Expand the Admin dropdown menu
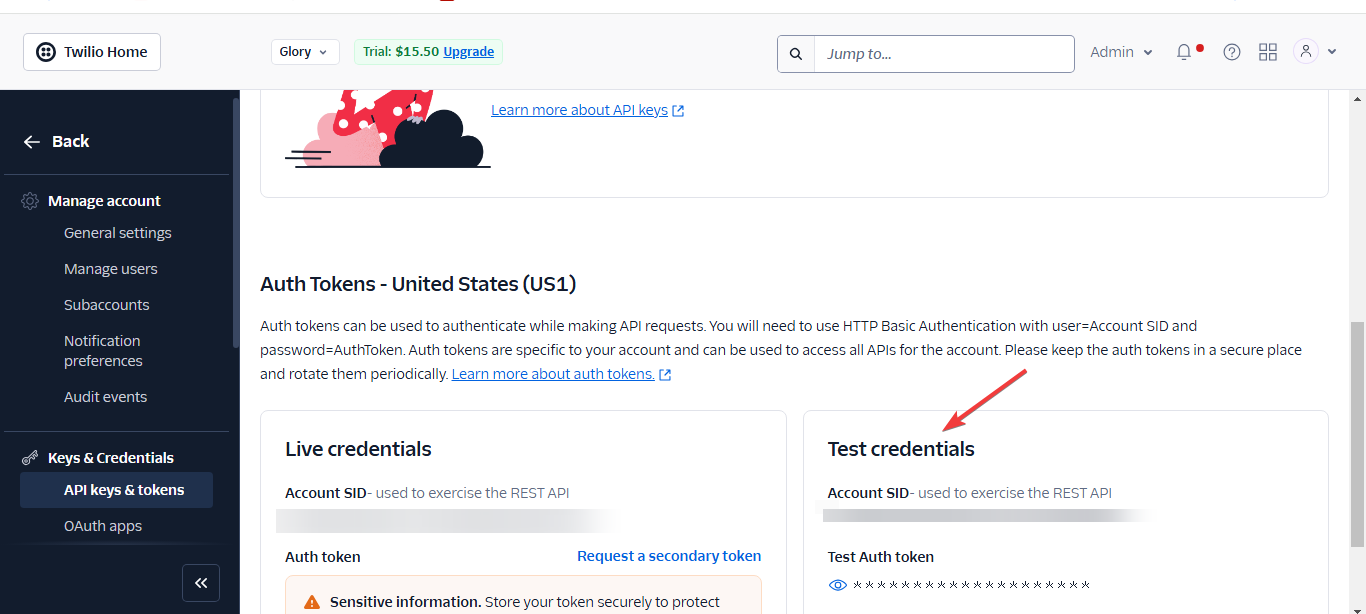 1121,52
